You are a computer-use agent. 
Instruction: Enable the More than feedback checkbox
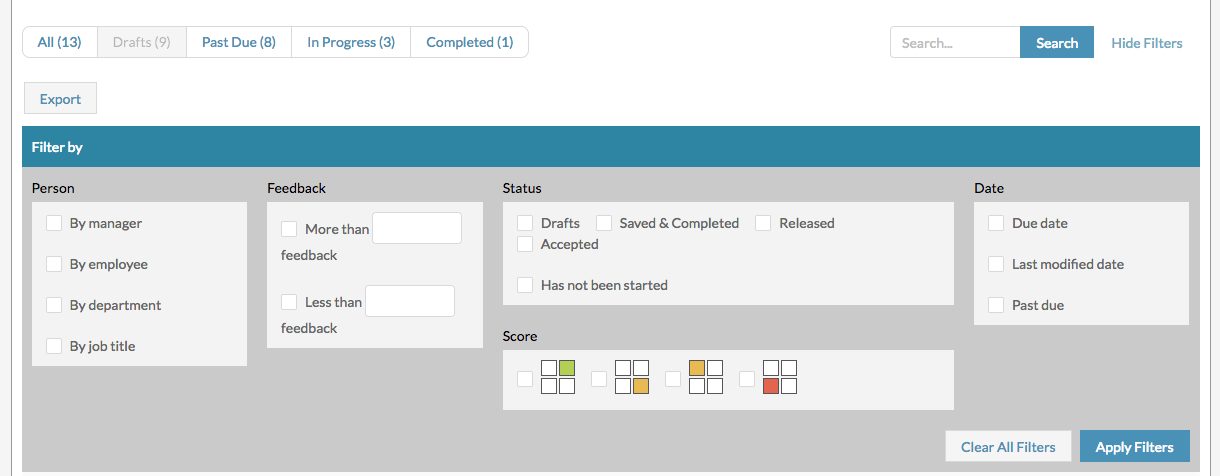click(x=289, y=229)
